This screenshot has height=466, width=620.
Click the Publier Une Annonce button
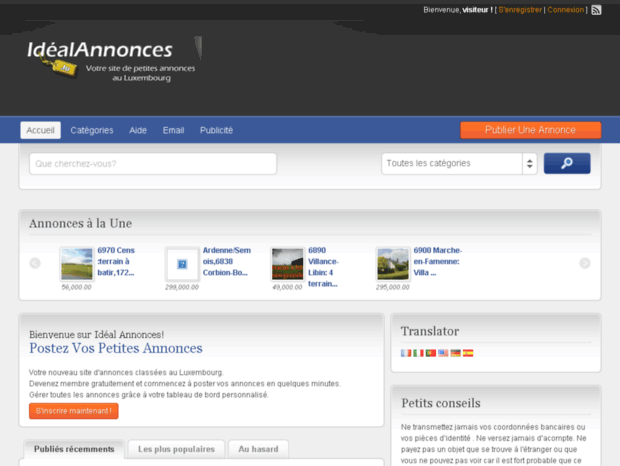click(x=531, y=130)
